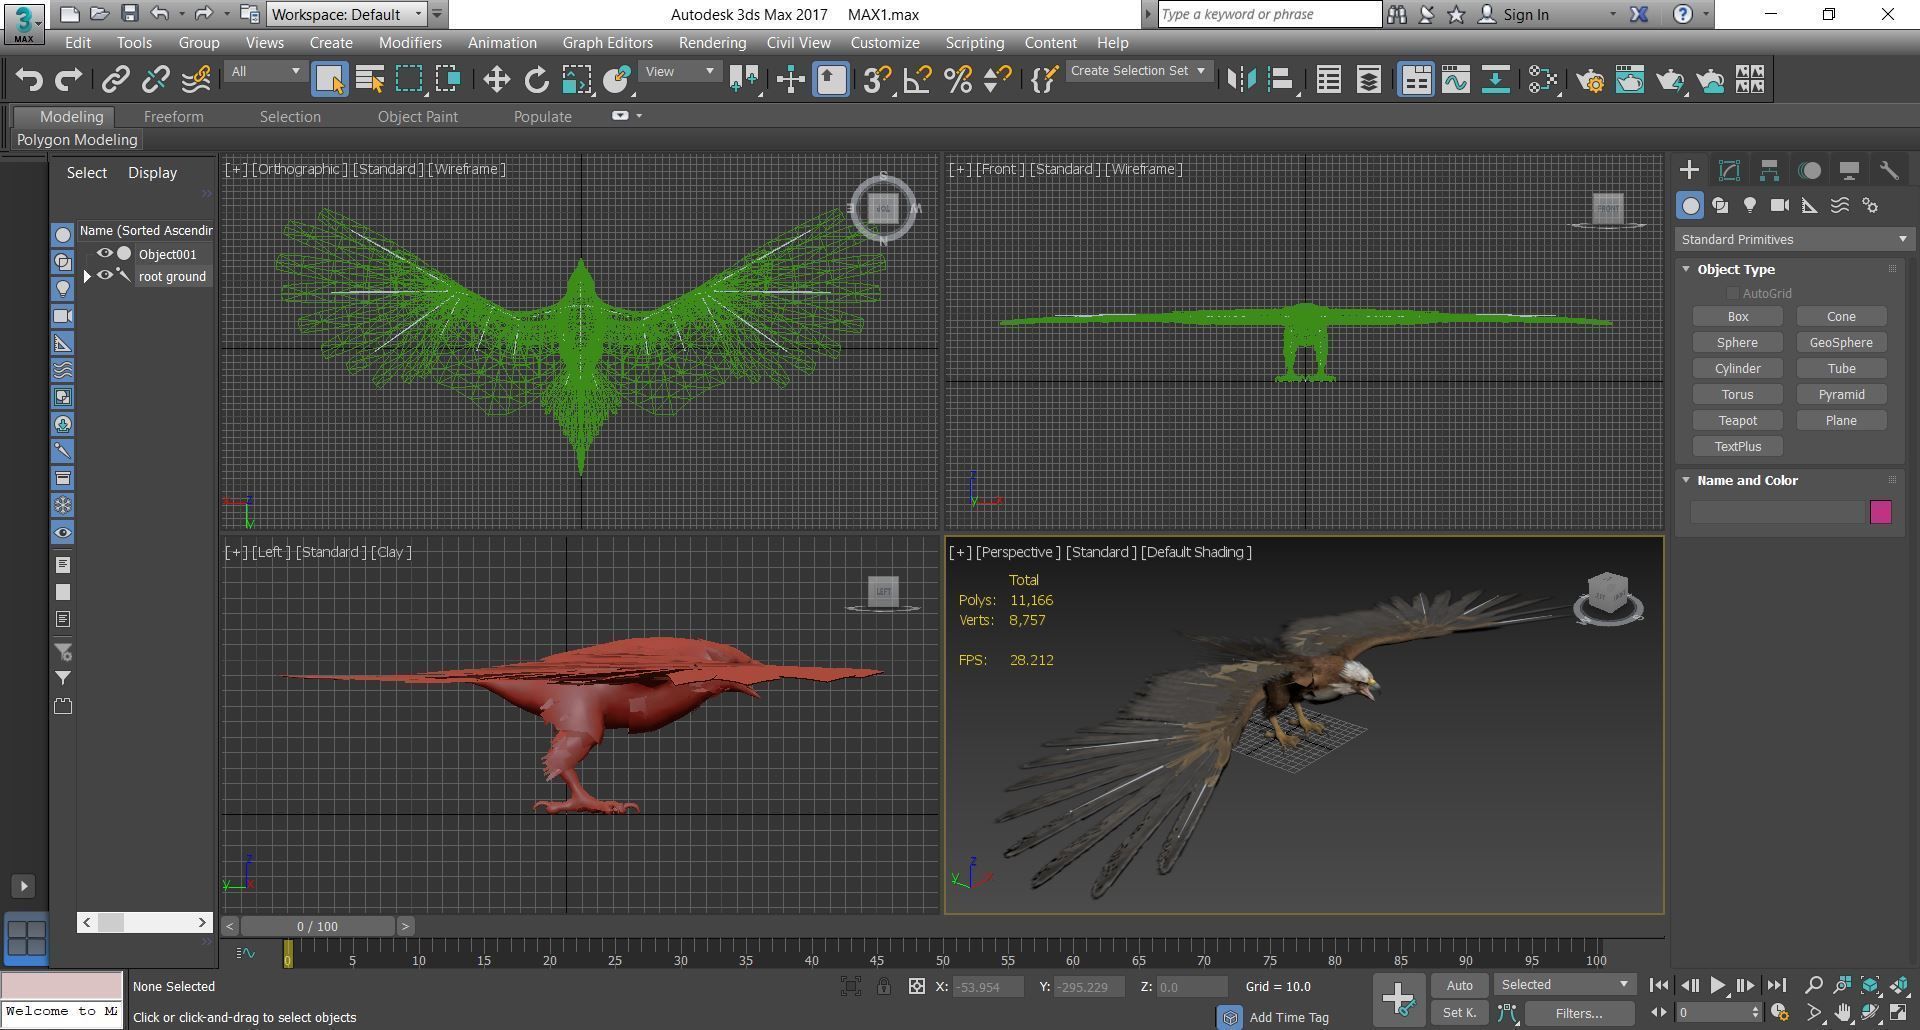
Task: Choose the Select and Rotate tool
Action: point(536,79)
